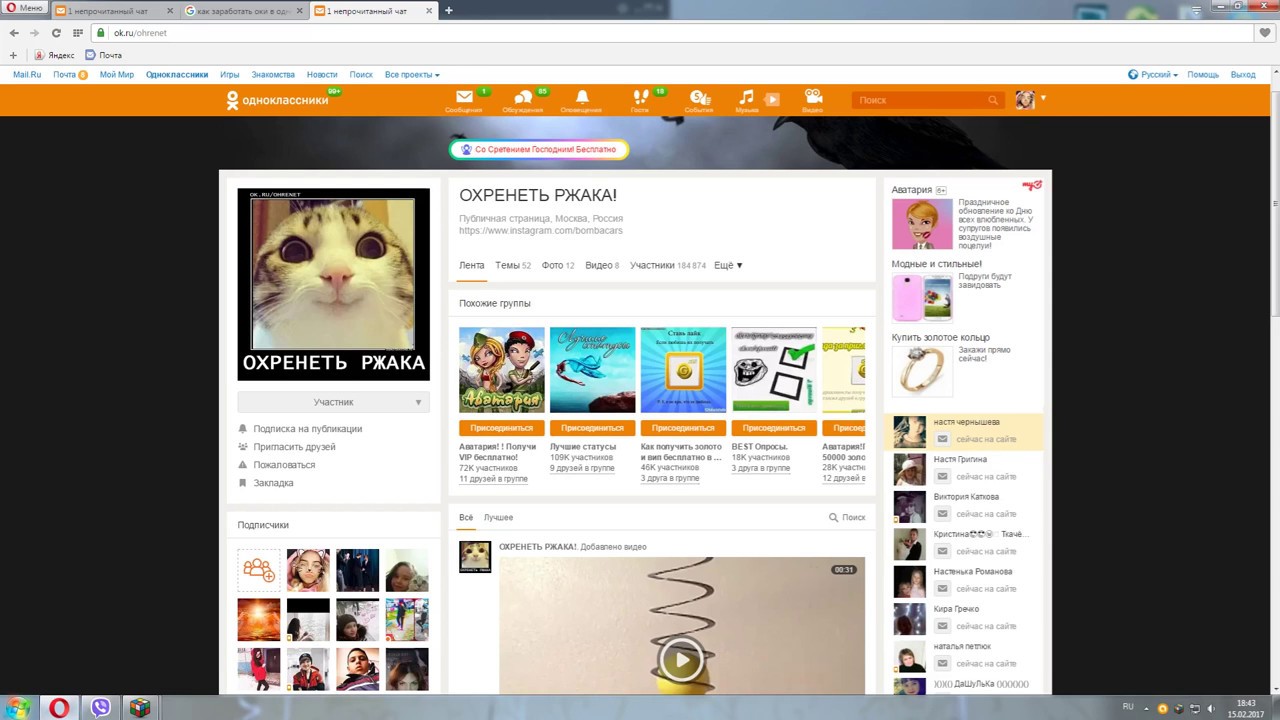Screen dimensions: 1280x720
Task: Open Viber from the taskbar
Action: (x=100, y=708)
